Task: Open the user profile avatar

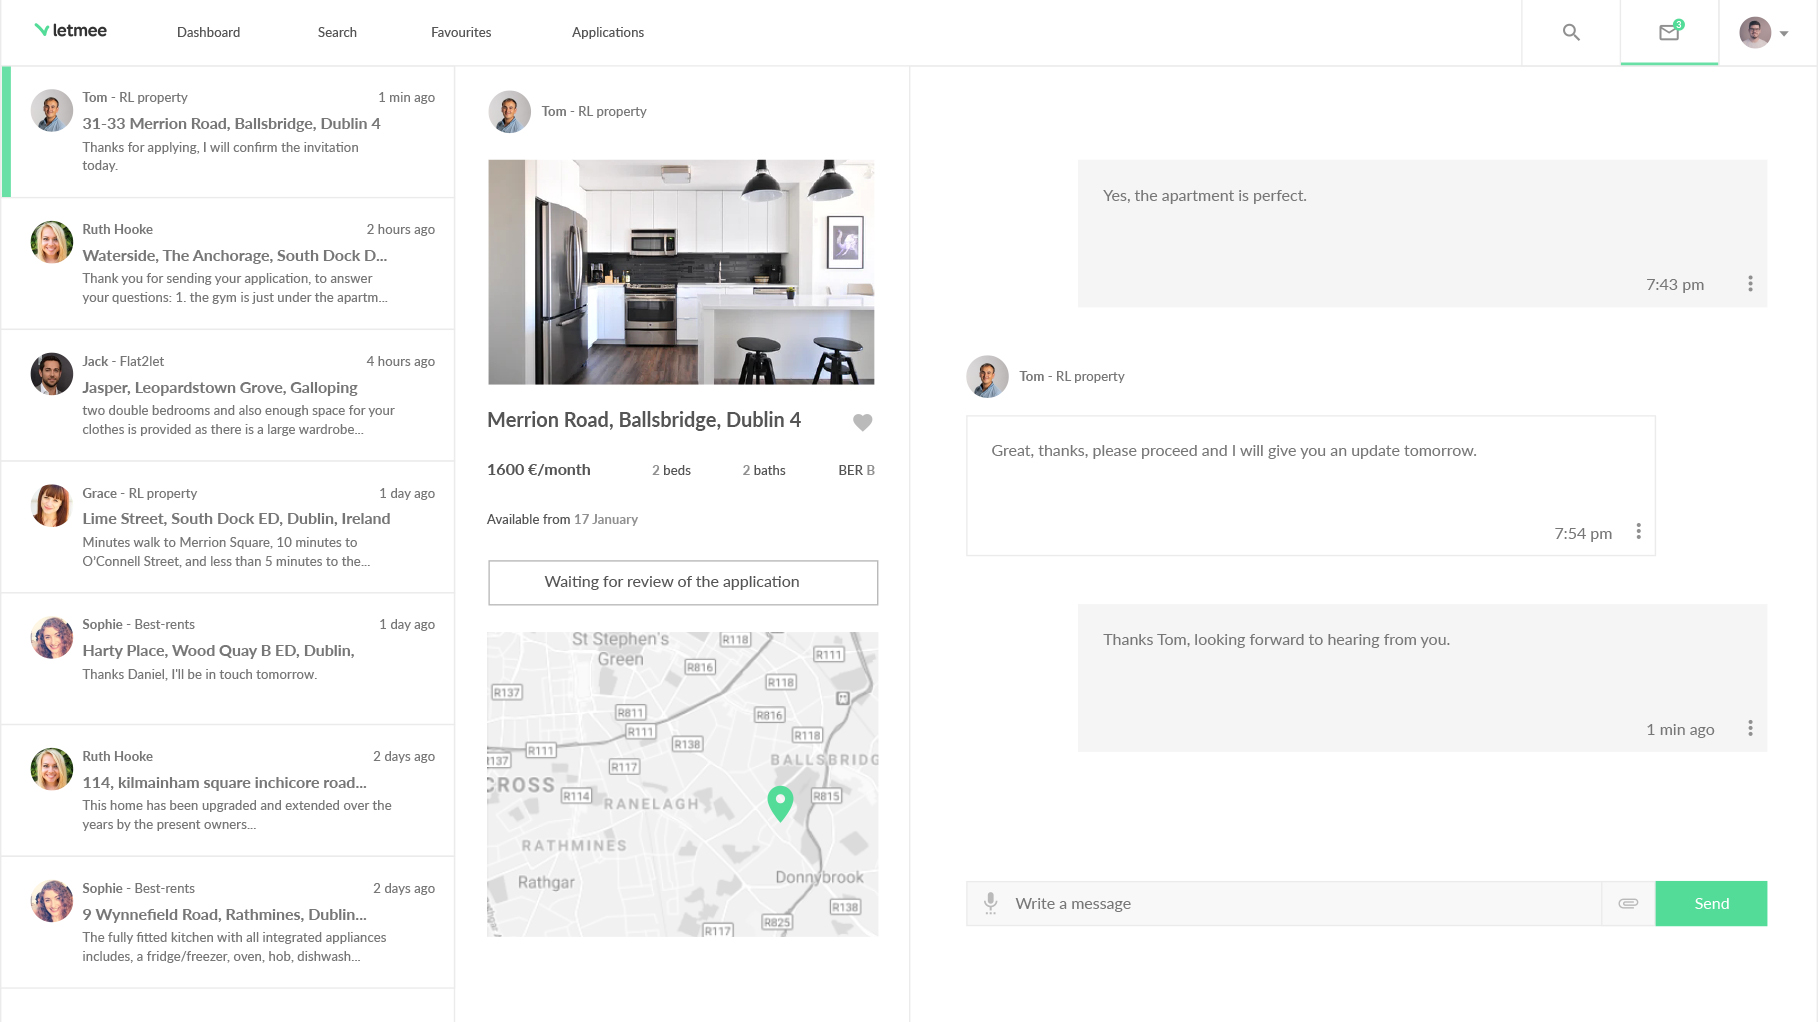Action: pyautogui.click(x=1755, y=32)
